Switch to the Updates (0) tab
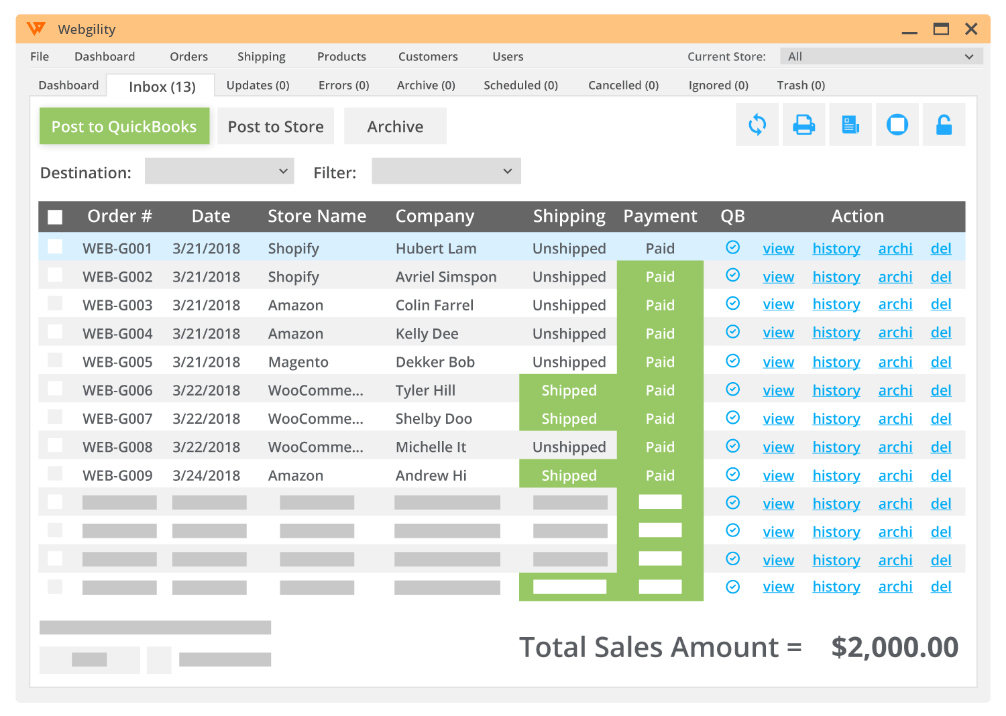Screen dimensions: 1006x716 [x=258, y=85]
